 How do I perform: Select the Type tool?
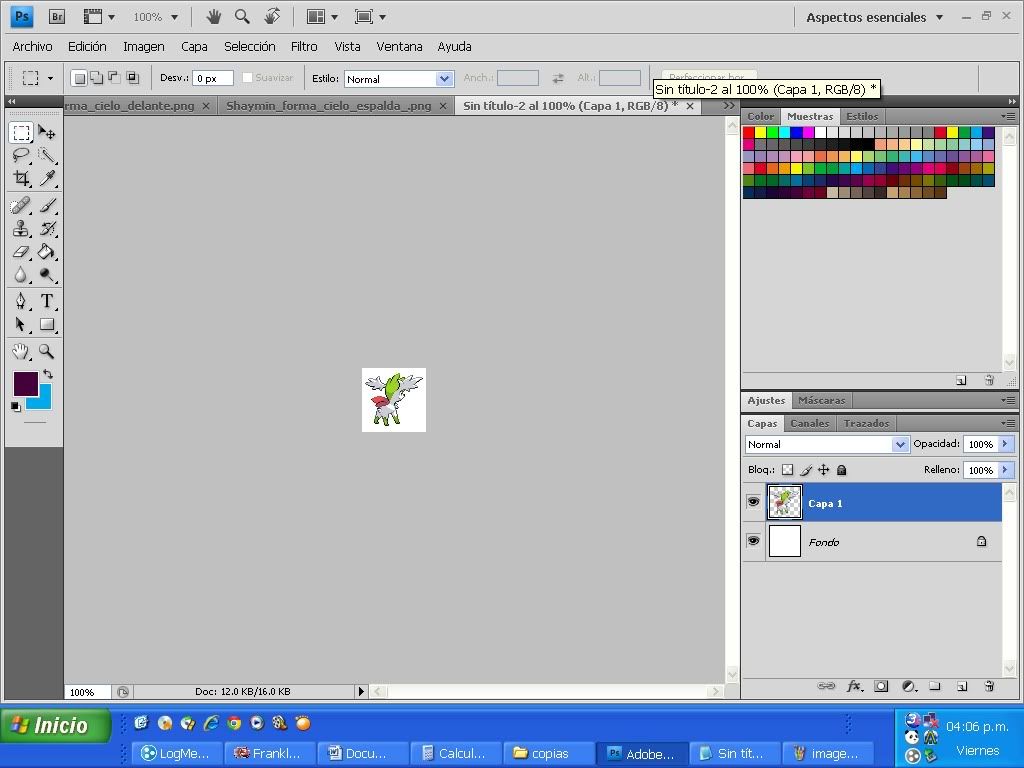point(46,301)
